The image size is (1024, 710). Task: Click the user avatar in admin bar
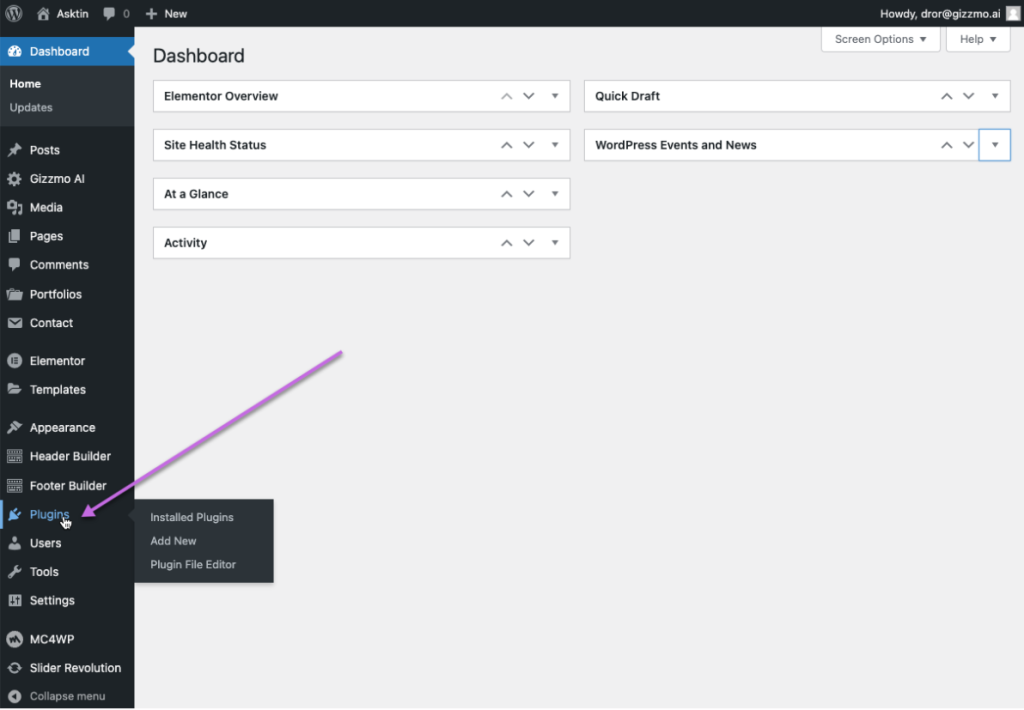coord(1013,14)
